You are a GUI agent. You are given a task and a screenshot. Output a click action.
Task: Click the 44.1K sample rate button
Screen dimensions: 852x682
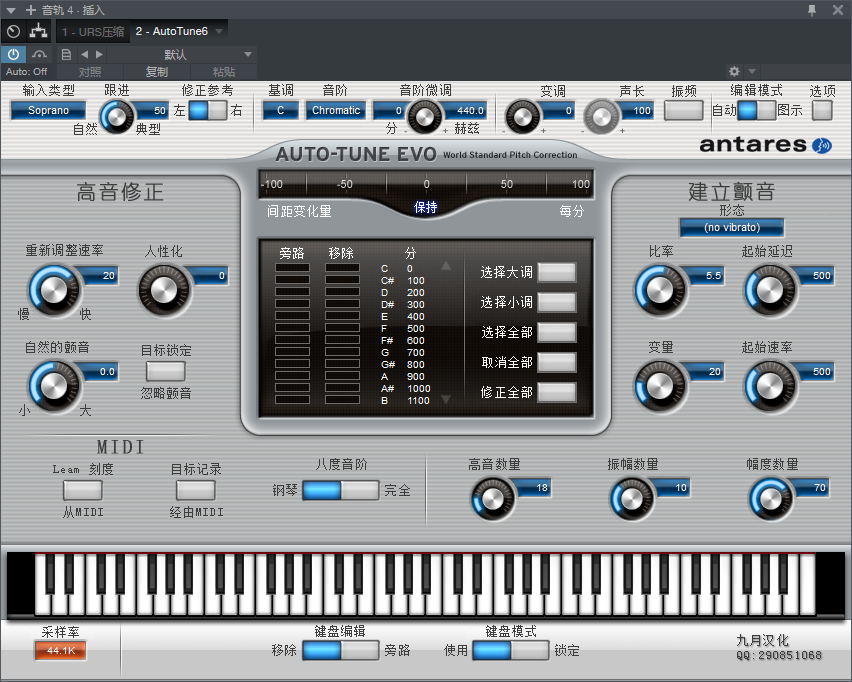point(61,650)
